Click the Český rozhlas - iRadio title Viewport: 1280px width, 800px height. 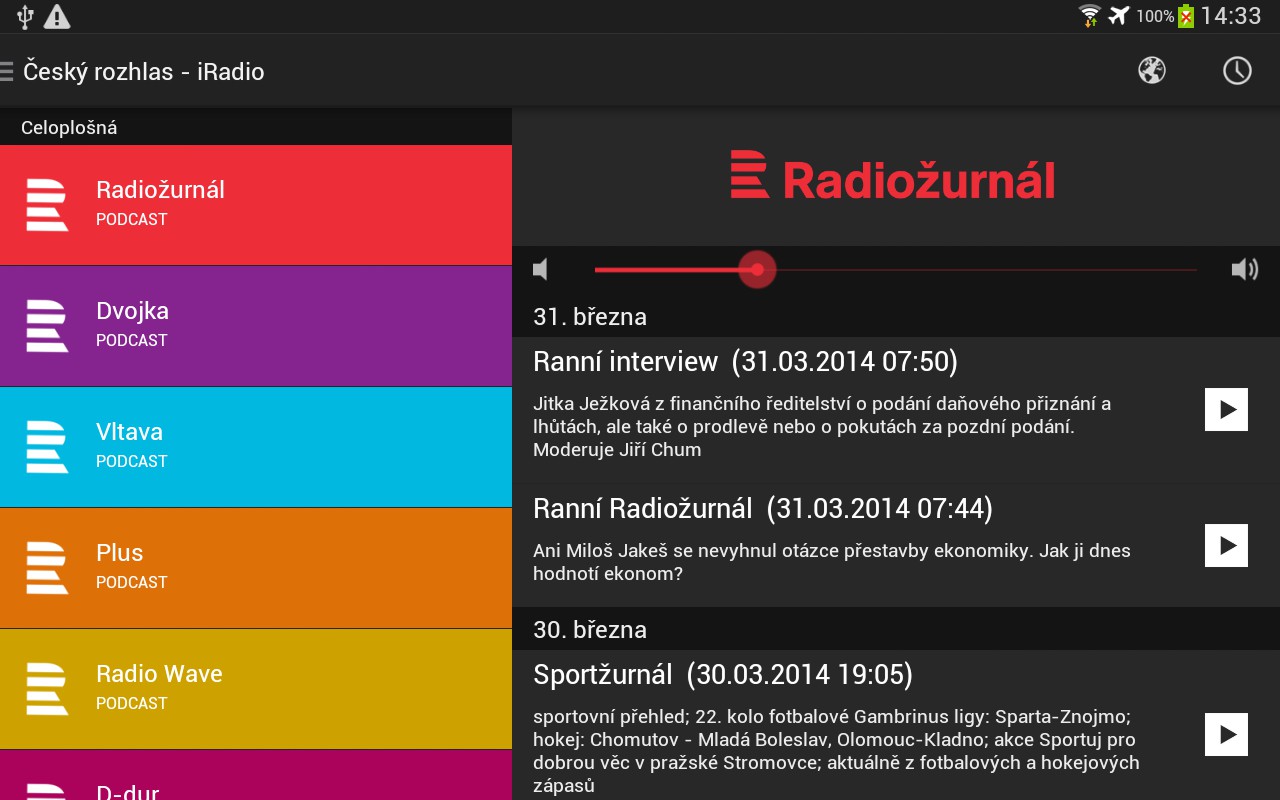tap(144, 71)
